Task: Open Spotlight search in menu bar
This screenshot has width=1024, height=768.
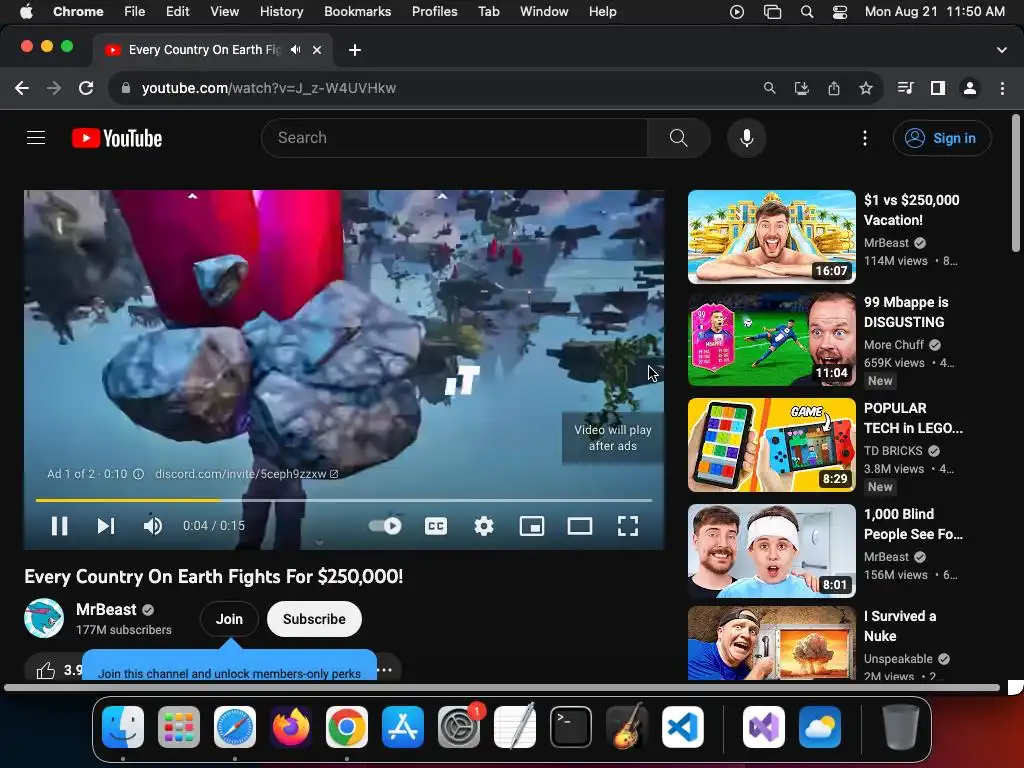Action: click(x=807, y=11)
